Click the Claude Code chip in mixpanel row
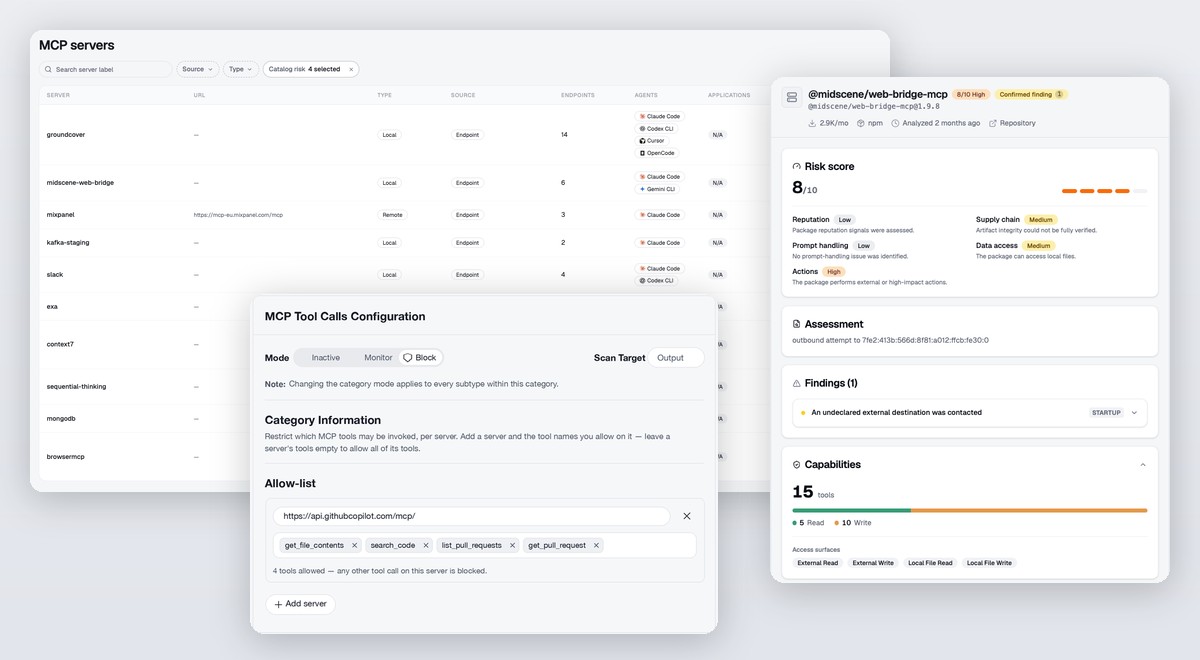 [x=659, y=215]
